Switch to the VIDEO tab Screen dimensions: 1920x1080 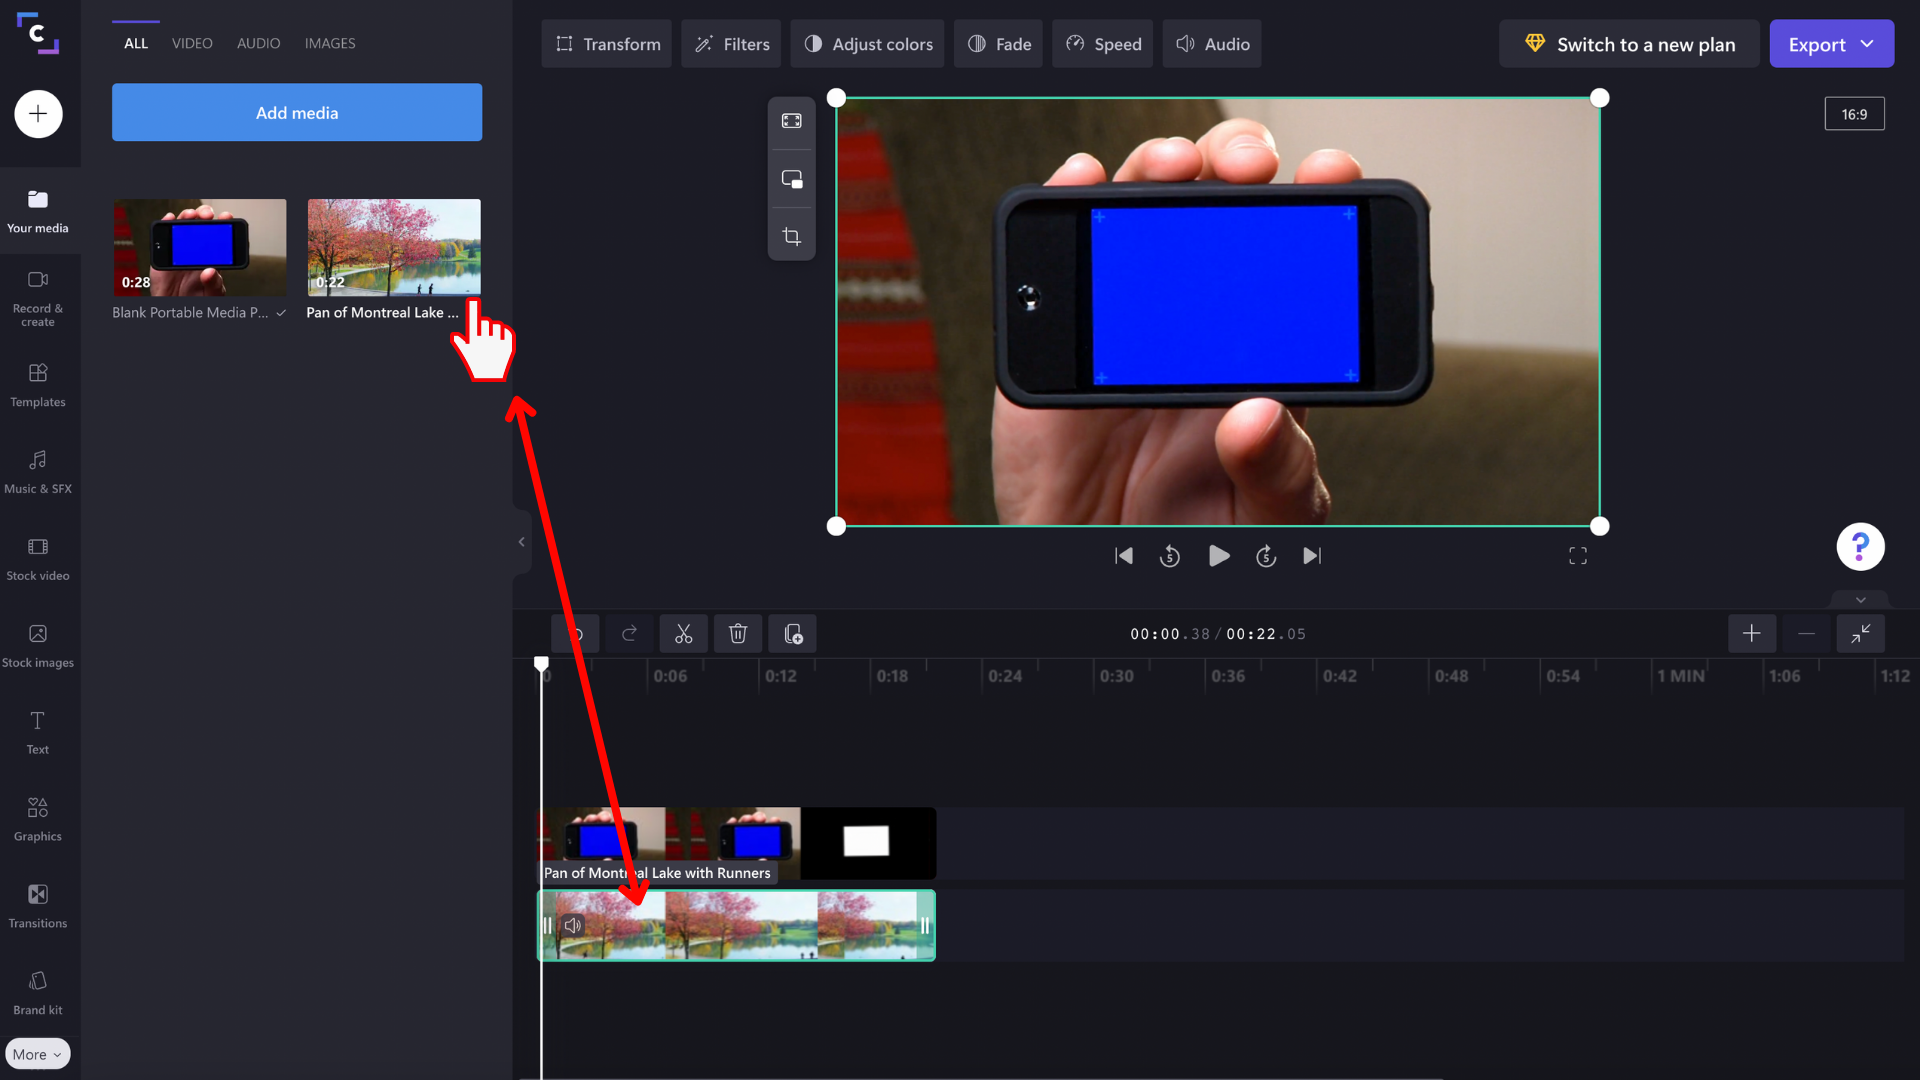[191, 43]
